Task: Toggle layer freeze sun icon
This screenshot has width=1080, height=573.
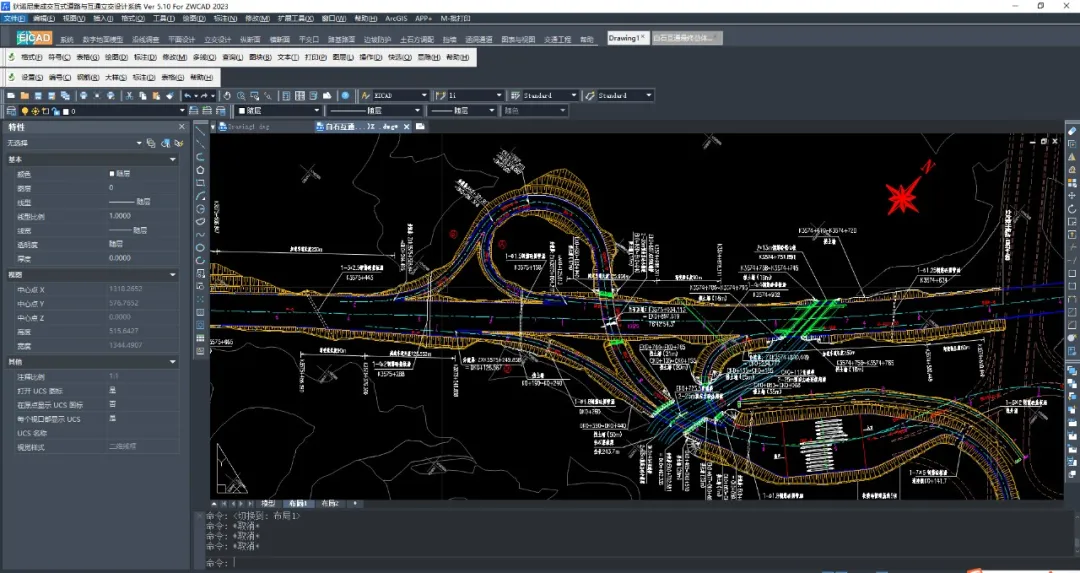Action: pos(36,111)
